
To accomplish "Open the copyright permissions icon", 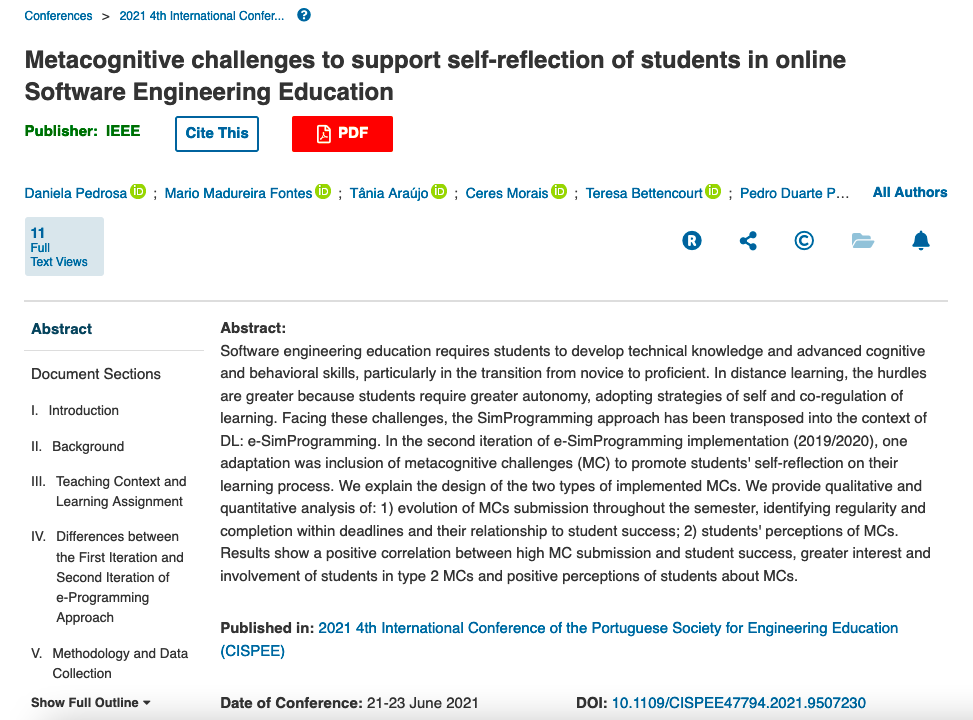I will point(804,240).
